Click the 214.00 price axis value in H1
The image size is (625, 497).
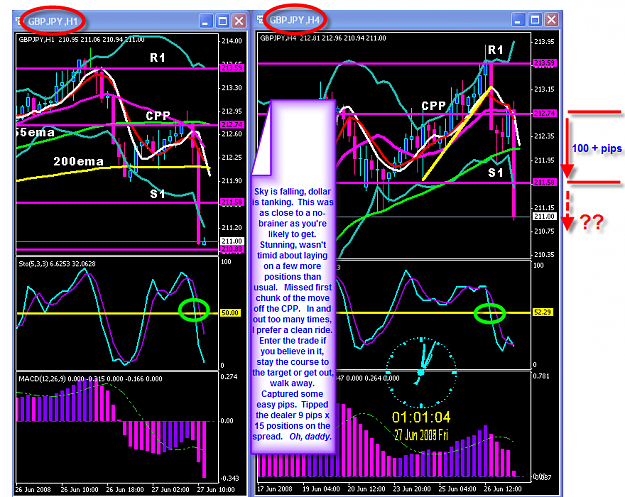click(232, 41)
